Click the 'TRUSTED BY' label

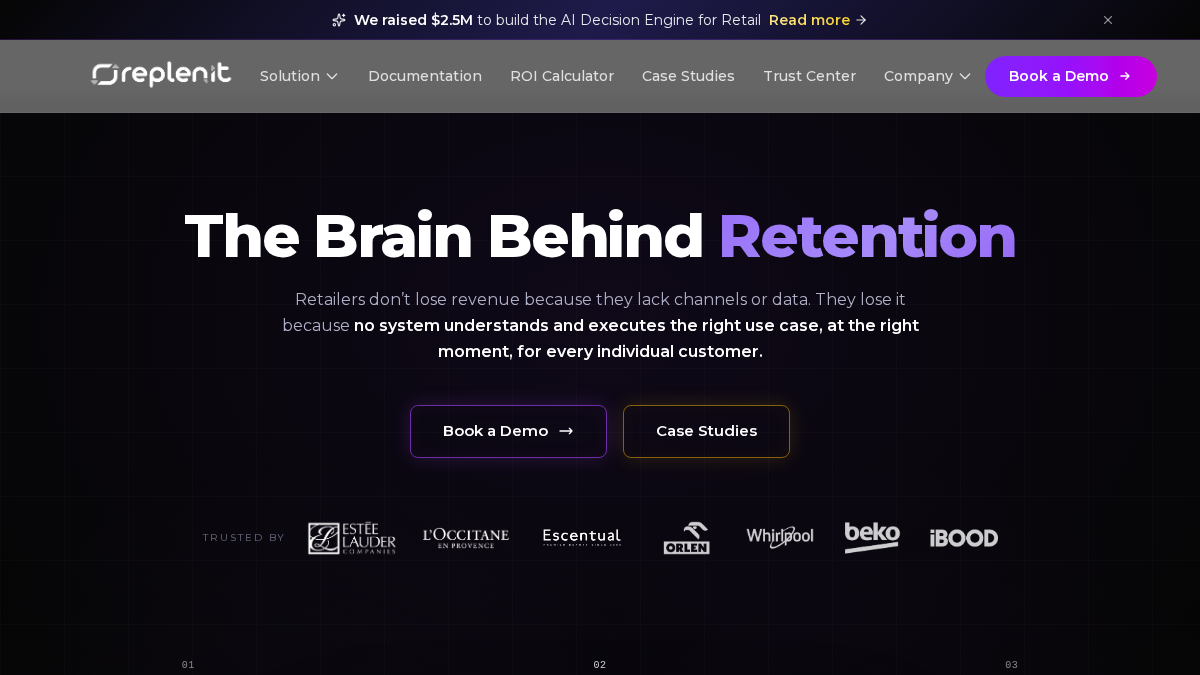[x=243, y=538]
